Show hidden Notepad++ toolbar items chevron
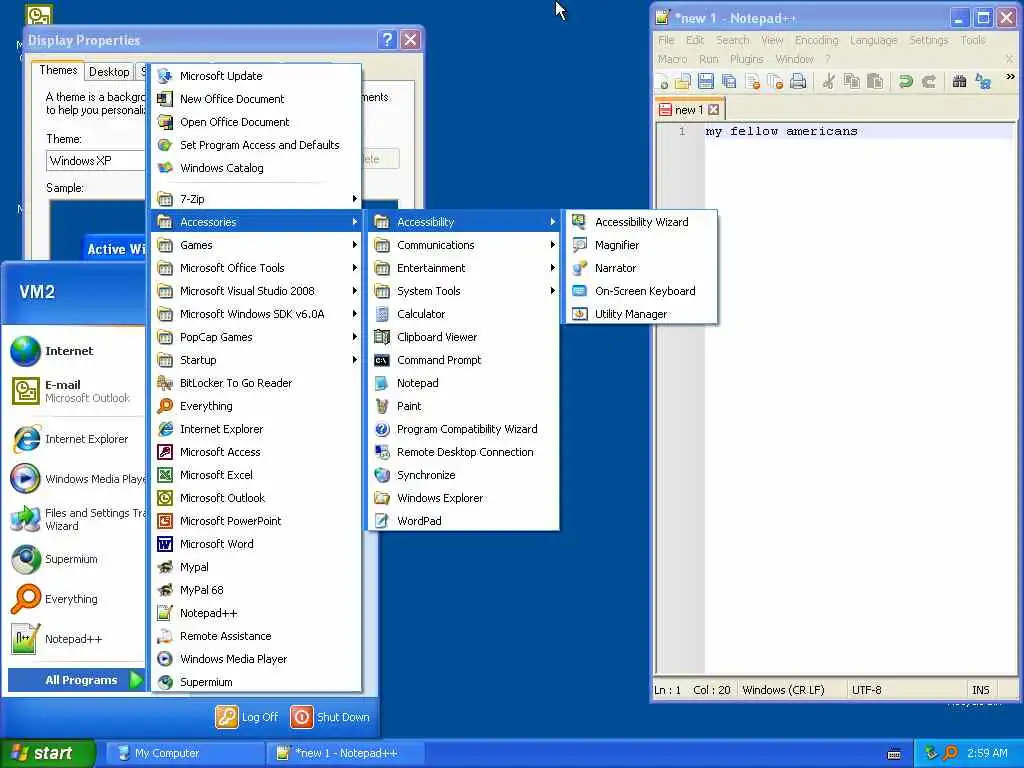Screen dimensions: 1024x768 (1010, 77)
